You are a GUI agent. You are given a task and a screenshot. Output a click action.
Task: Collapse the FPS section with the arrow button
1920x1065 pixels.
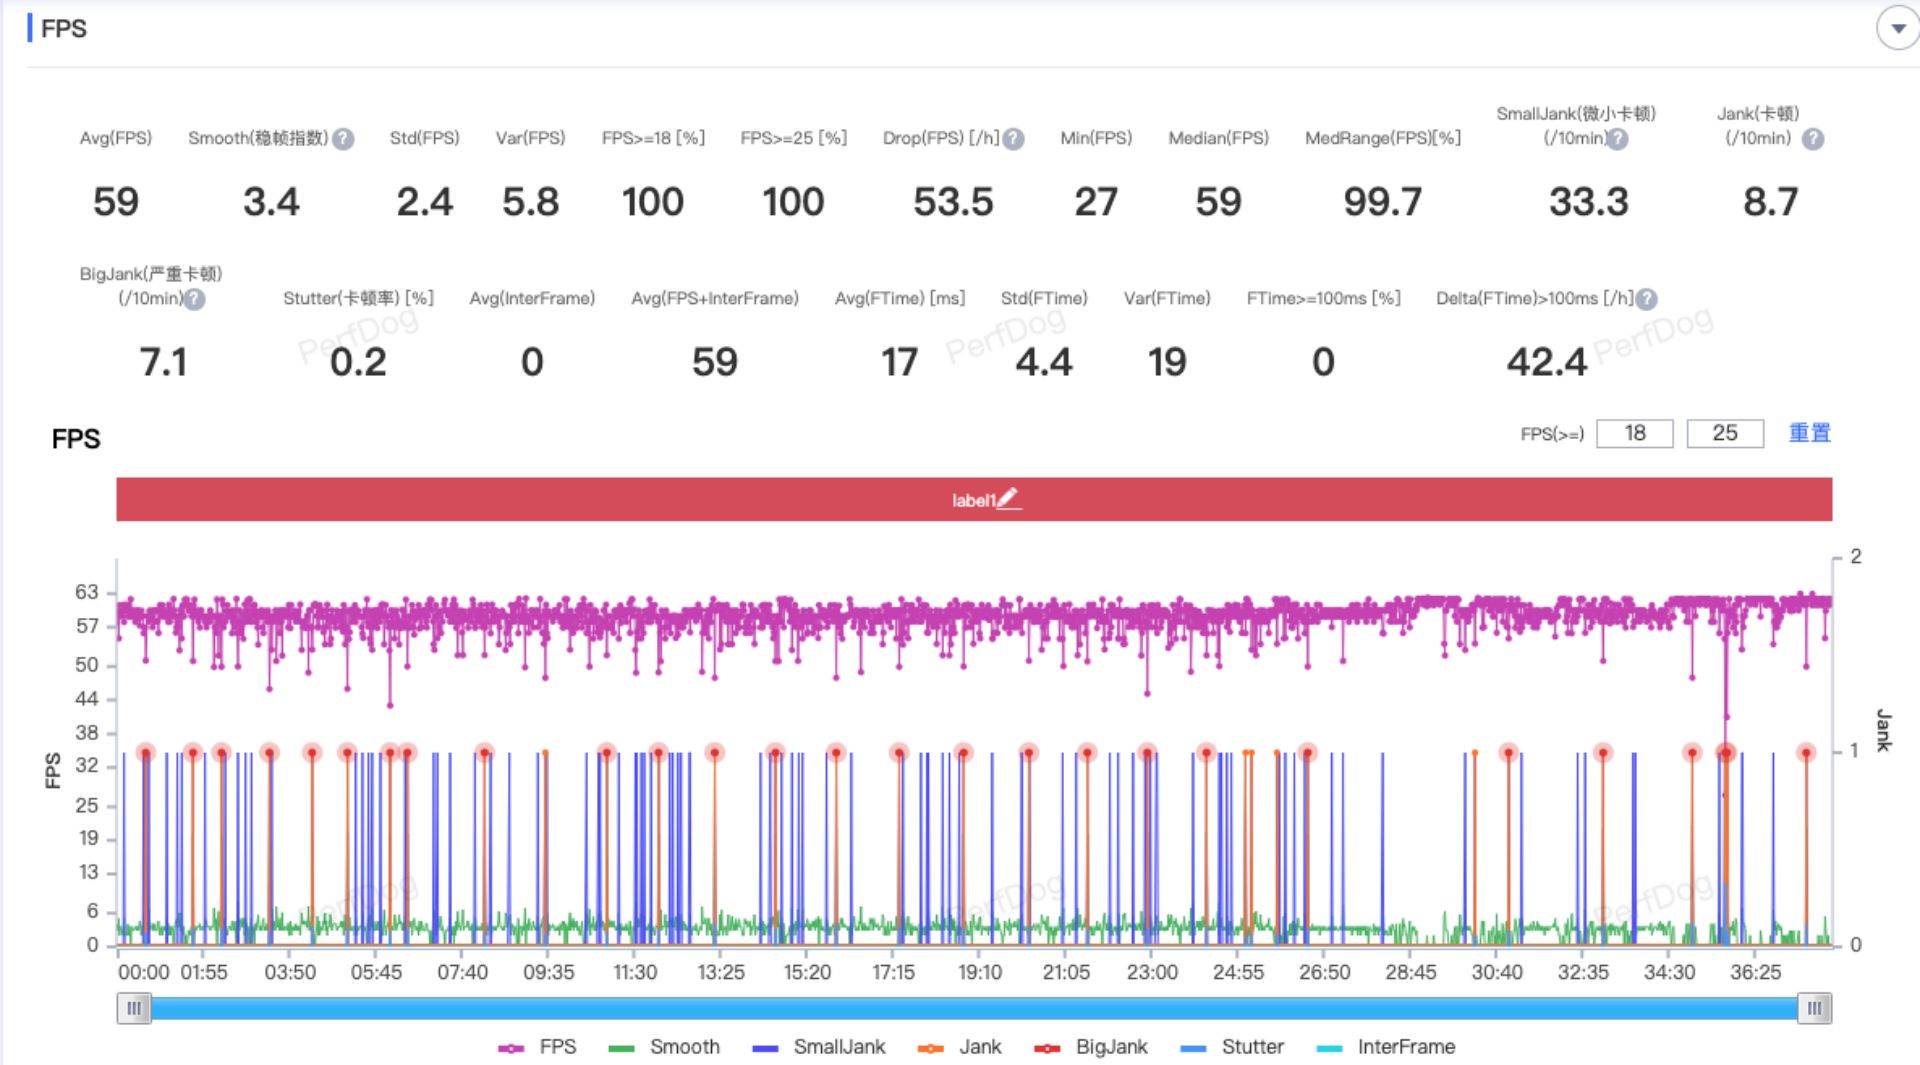tap(1897, 29)
